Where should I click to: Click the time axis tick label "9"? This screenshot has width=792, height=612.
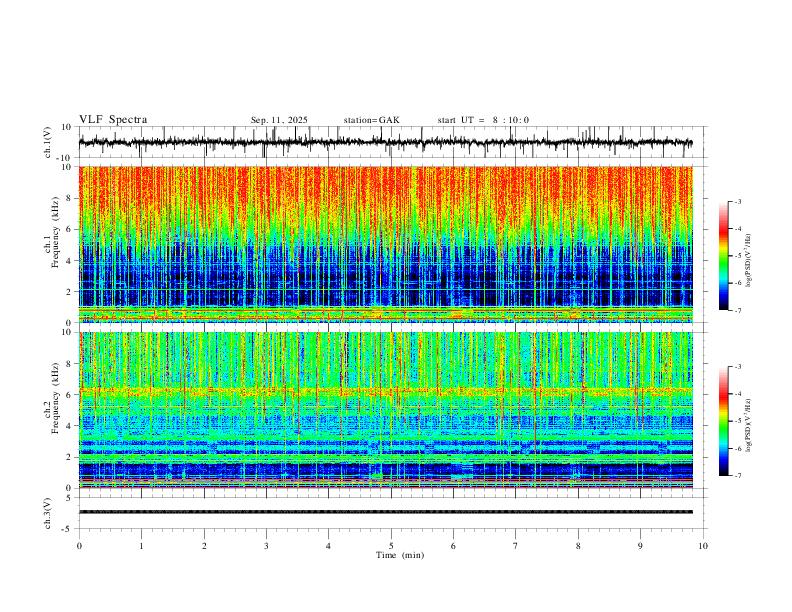(640, 546)
